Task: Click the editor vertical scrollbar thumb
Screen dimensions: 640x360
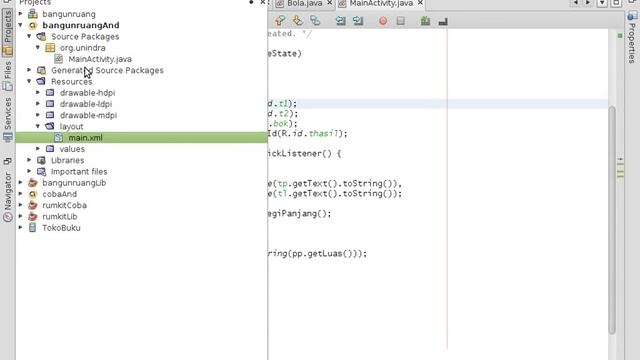Action: 612,220
